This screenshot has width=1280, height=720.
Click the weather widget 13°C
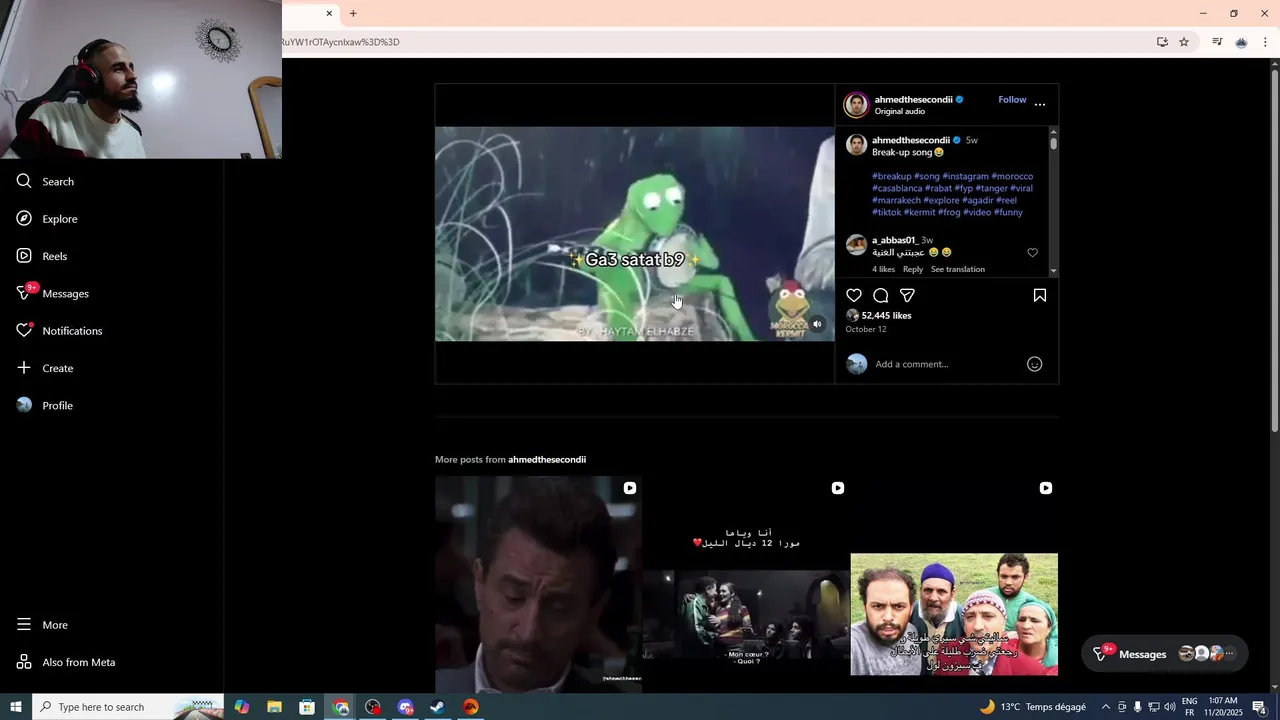point(1032,707)
